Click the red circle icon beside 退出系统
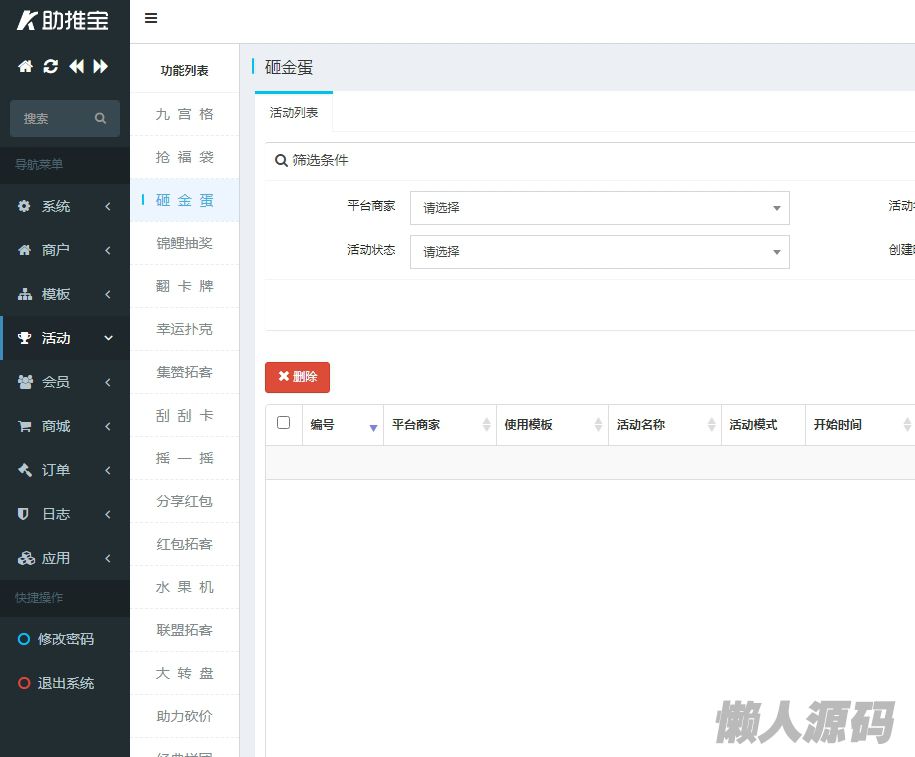Screen dimensions: 915x757 point(24,683)
